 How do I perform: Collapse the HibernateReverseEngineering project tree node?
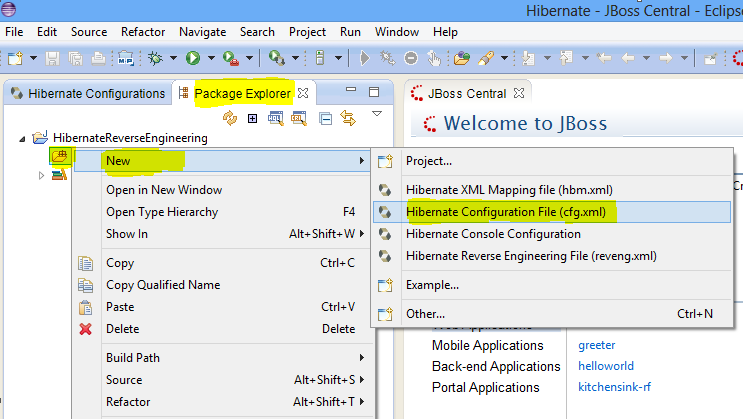click(22, 139)
